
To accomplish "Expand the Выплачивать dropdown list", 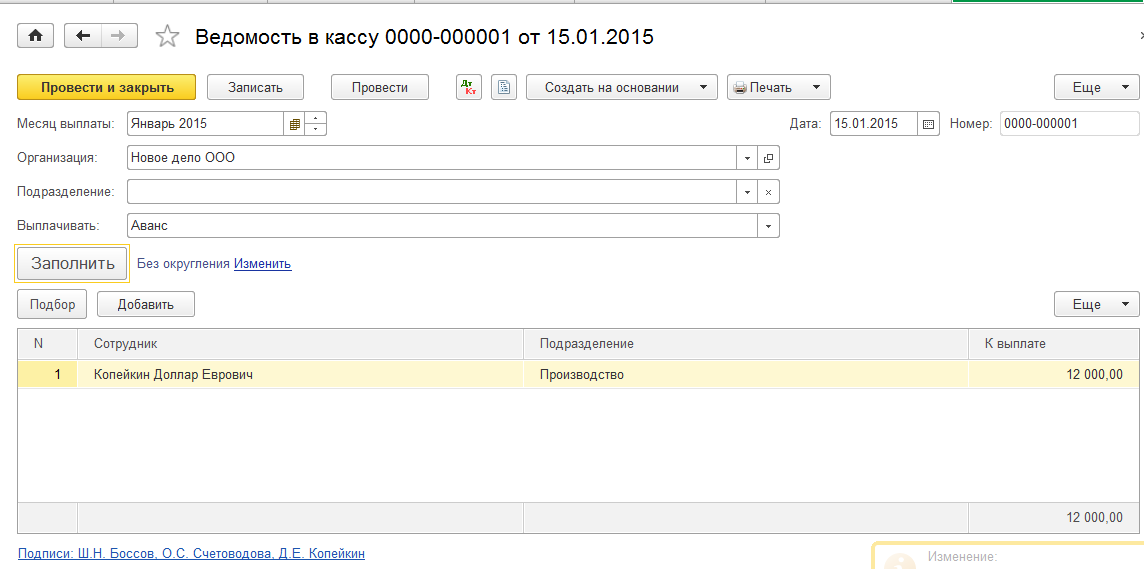I will point(768,226).
